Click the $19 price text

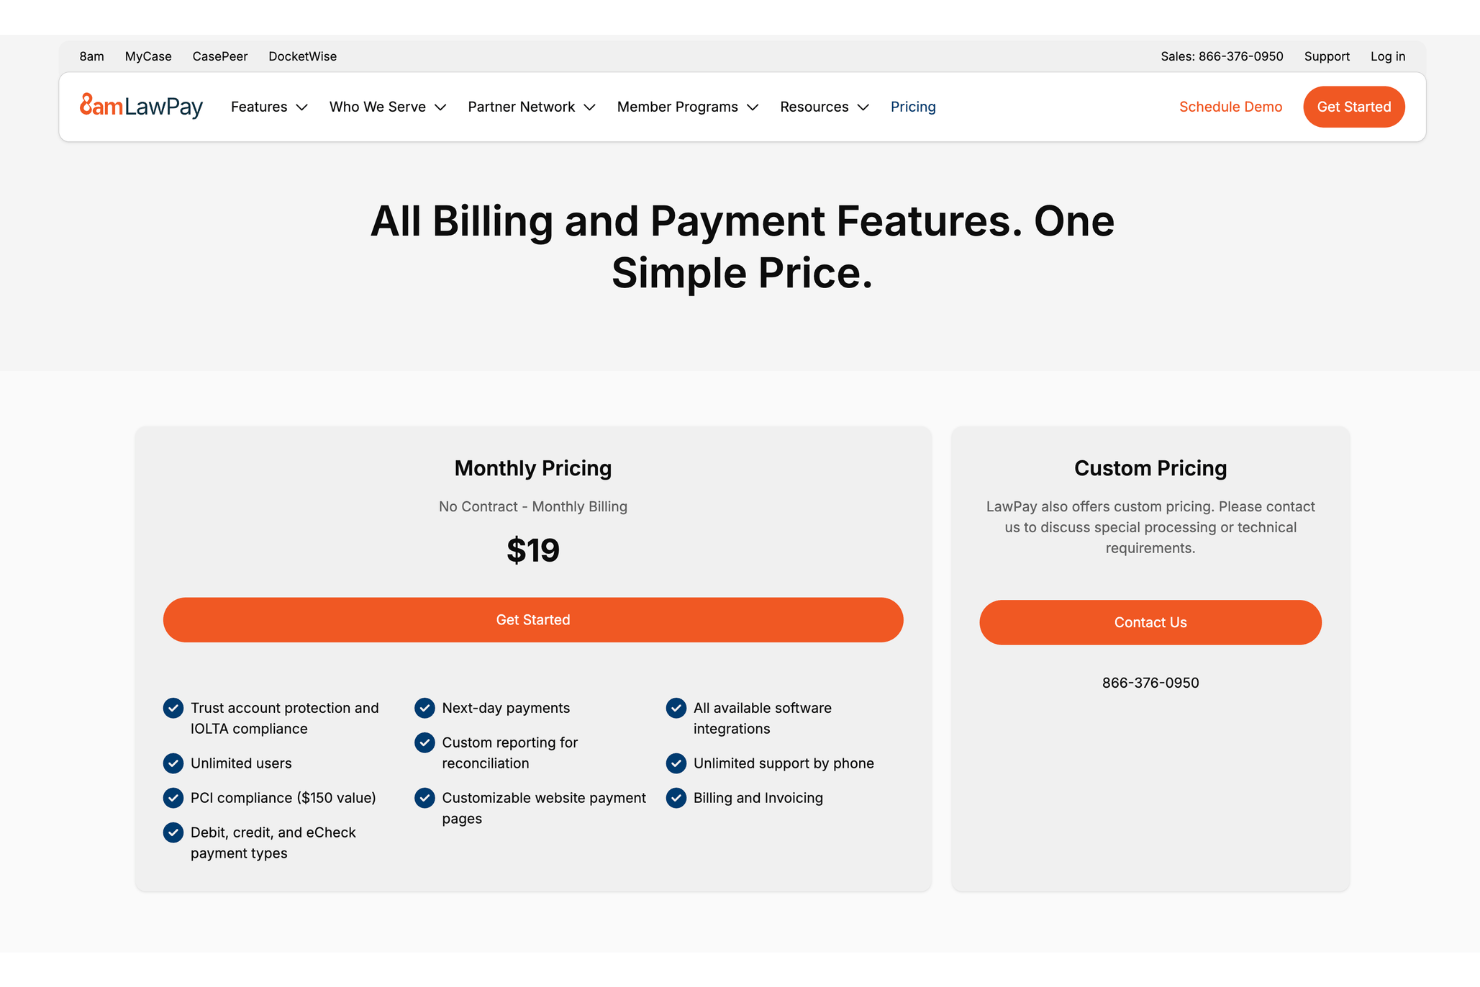point(533,550)
